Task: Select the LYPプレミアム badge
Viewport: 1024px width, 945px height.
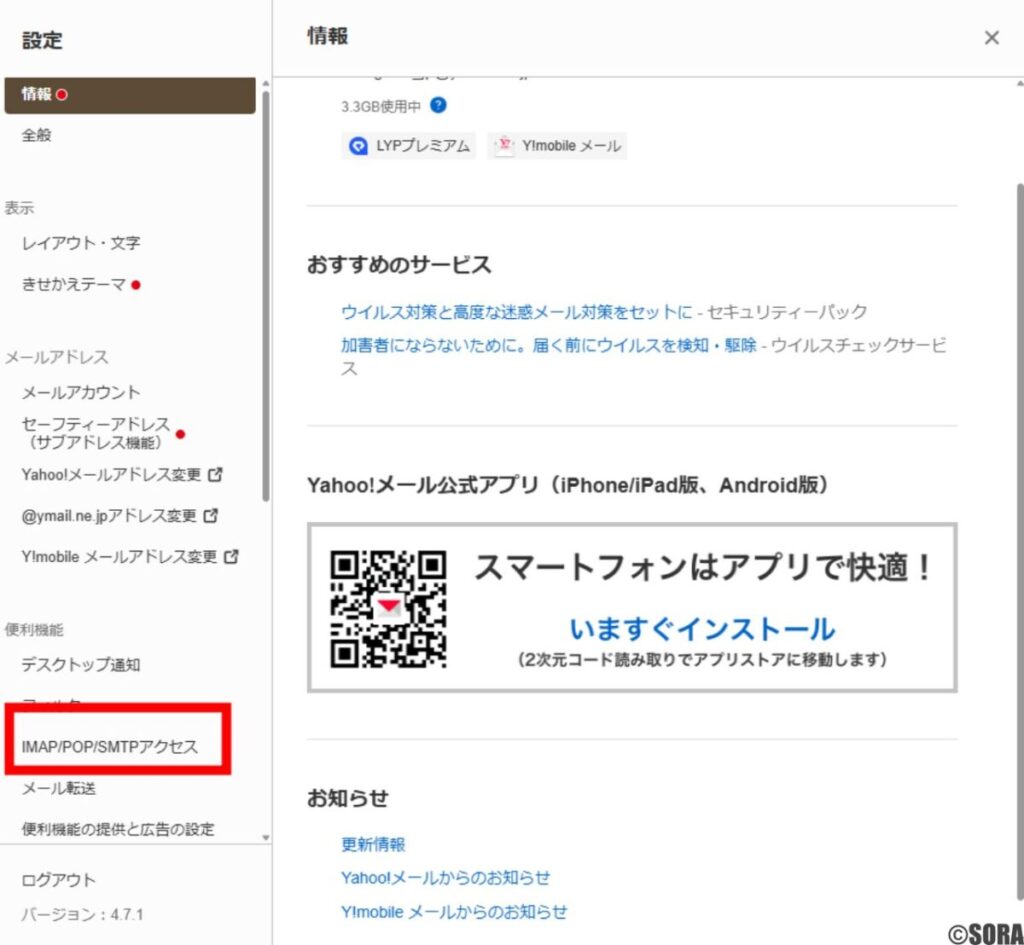Action: tap(409, 146)
